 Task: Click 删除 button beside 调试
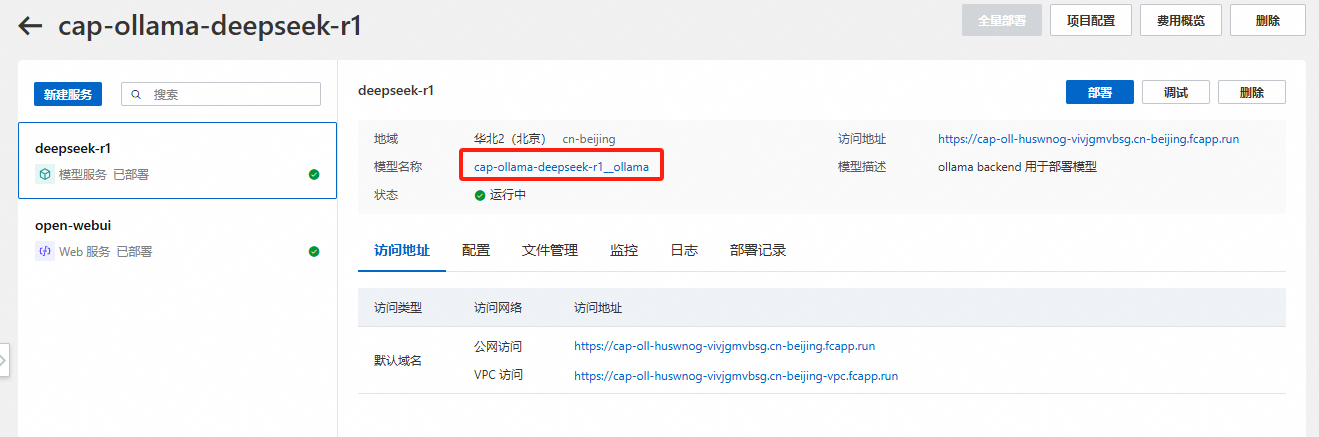1252,92
